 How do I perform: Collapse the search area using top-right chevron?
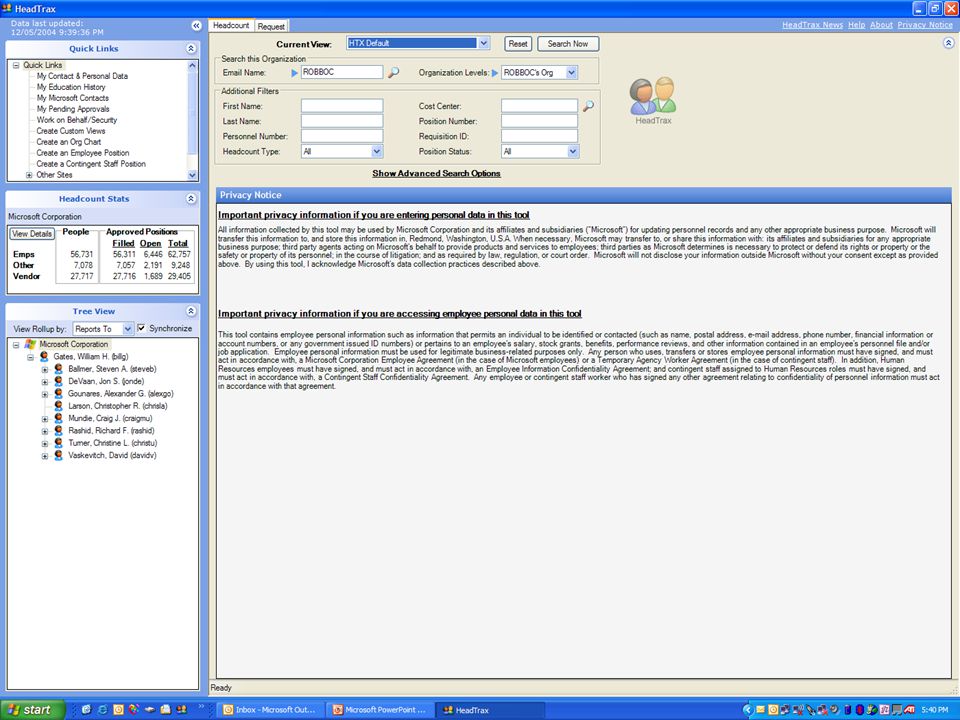[948, 43]
